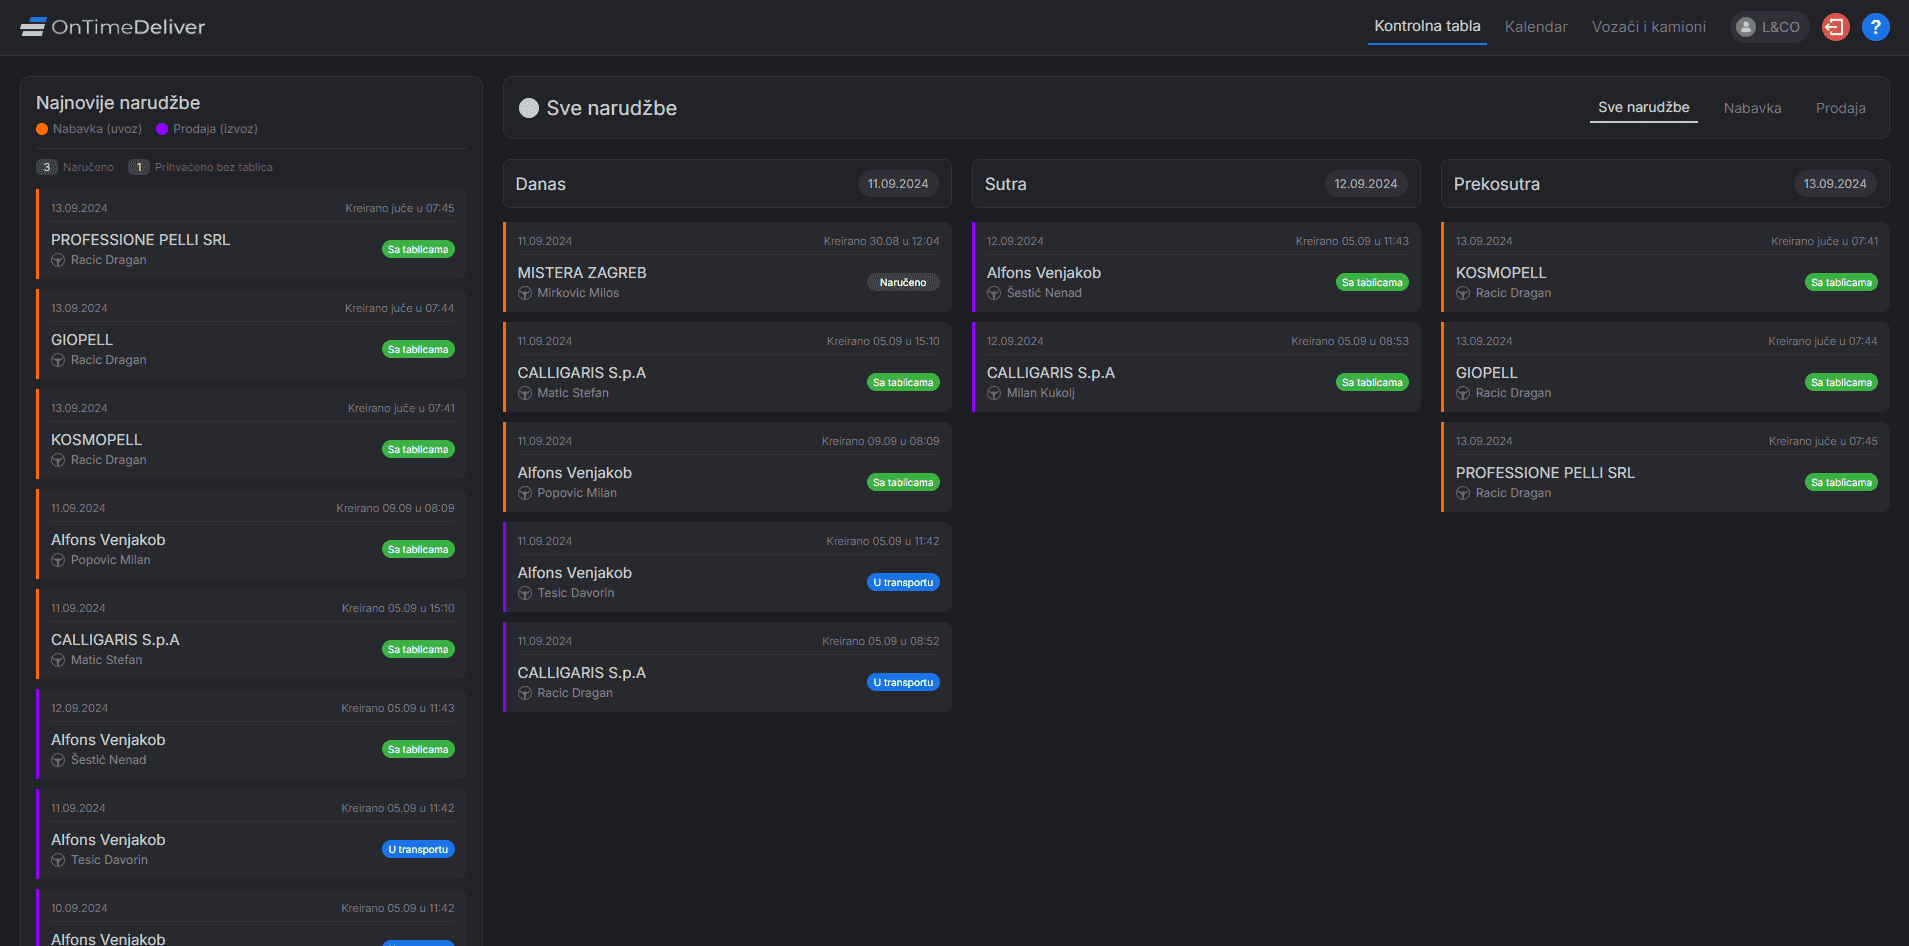Click Sa tablicama badge on GIOPELL in Prekosutra

point(1841,382)
